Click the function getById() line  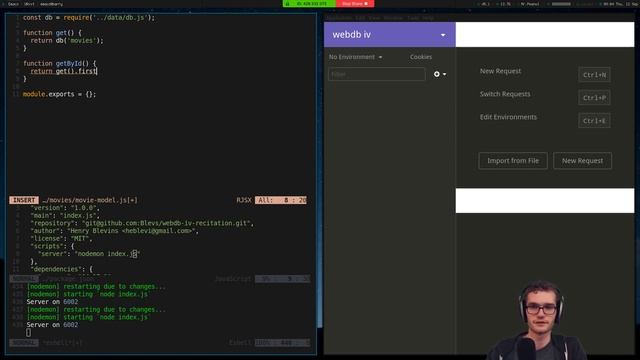click(x=60, y=64)
